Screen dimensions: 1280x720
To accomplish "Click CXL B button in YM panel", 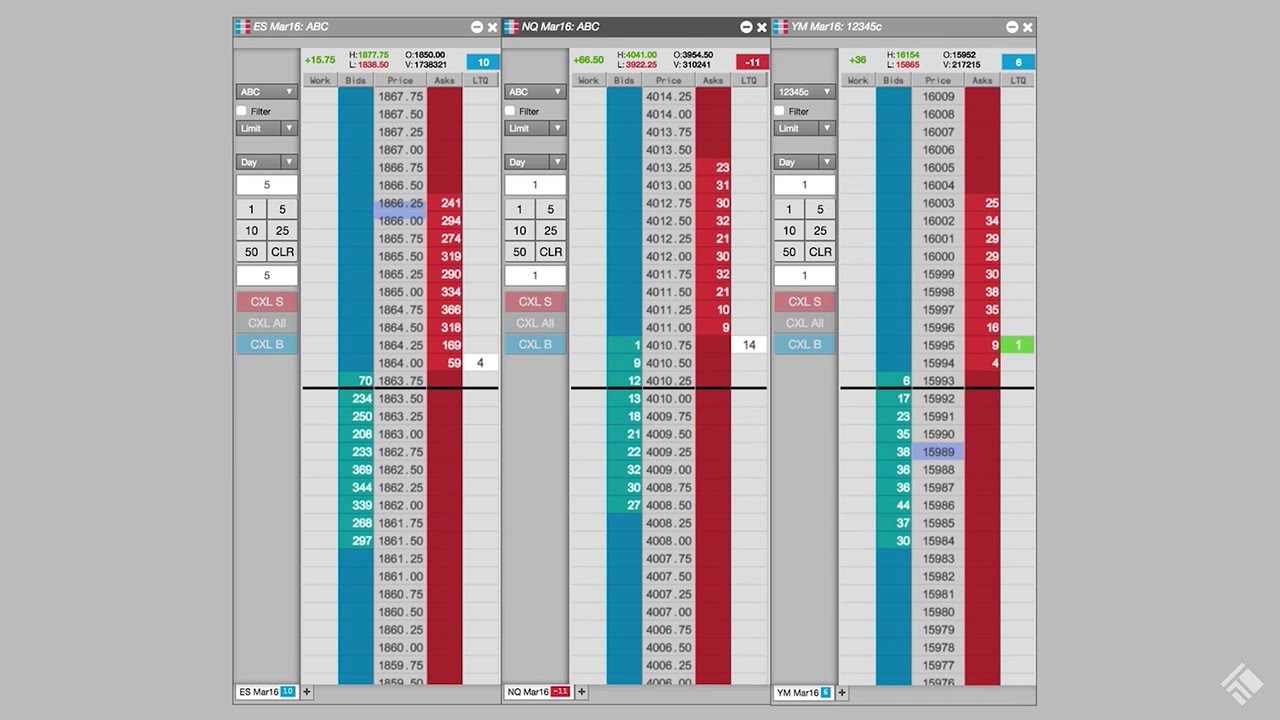I will (x=805, y=345).
